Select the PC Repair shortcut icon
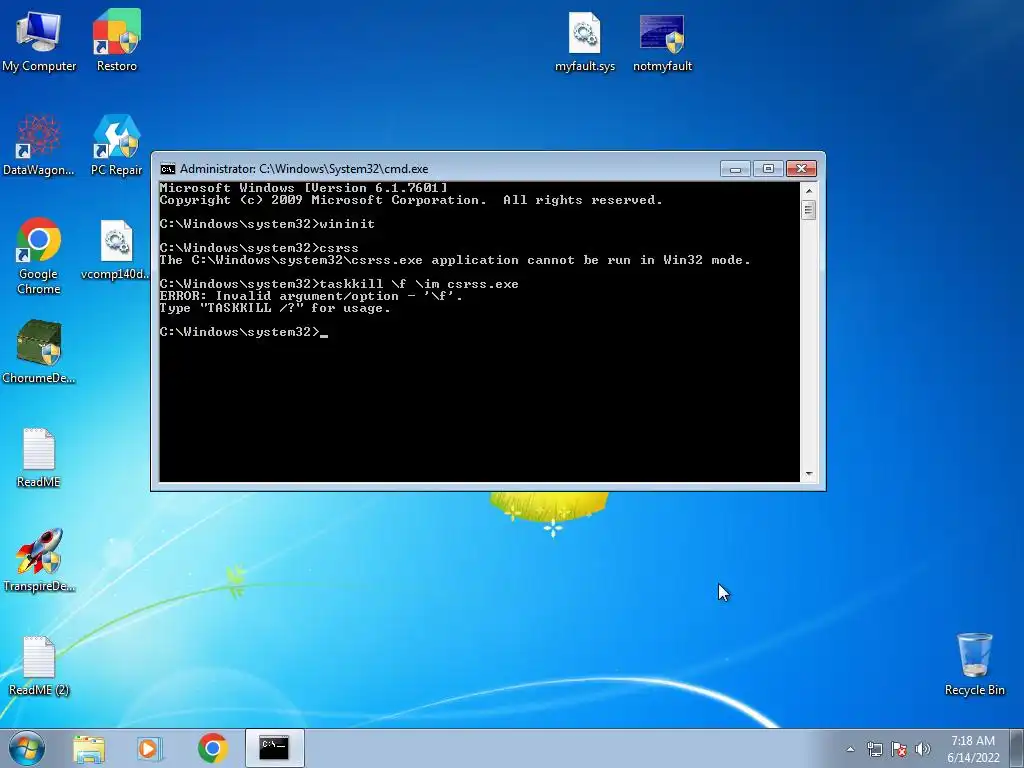 tap(116, 145)
